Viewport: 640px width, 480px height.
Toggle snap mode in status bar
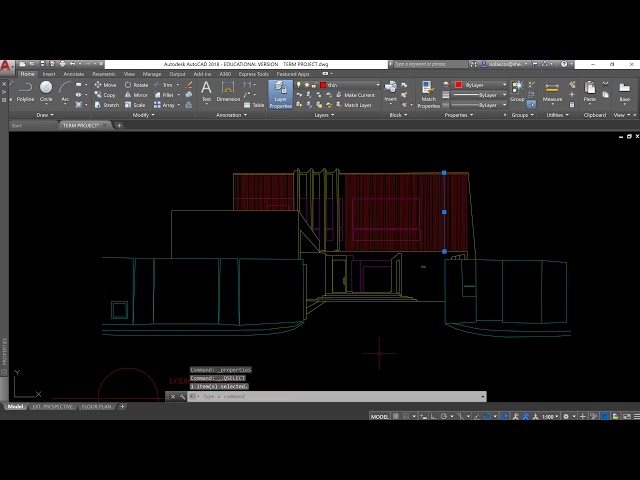[406, 416]
